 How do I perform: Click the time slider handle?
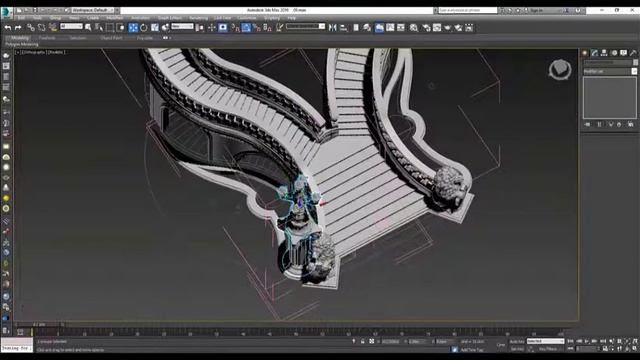coord(39,324)
